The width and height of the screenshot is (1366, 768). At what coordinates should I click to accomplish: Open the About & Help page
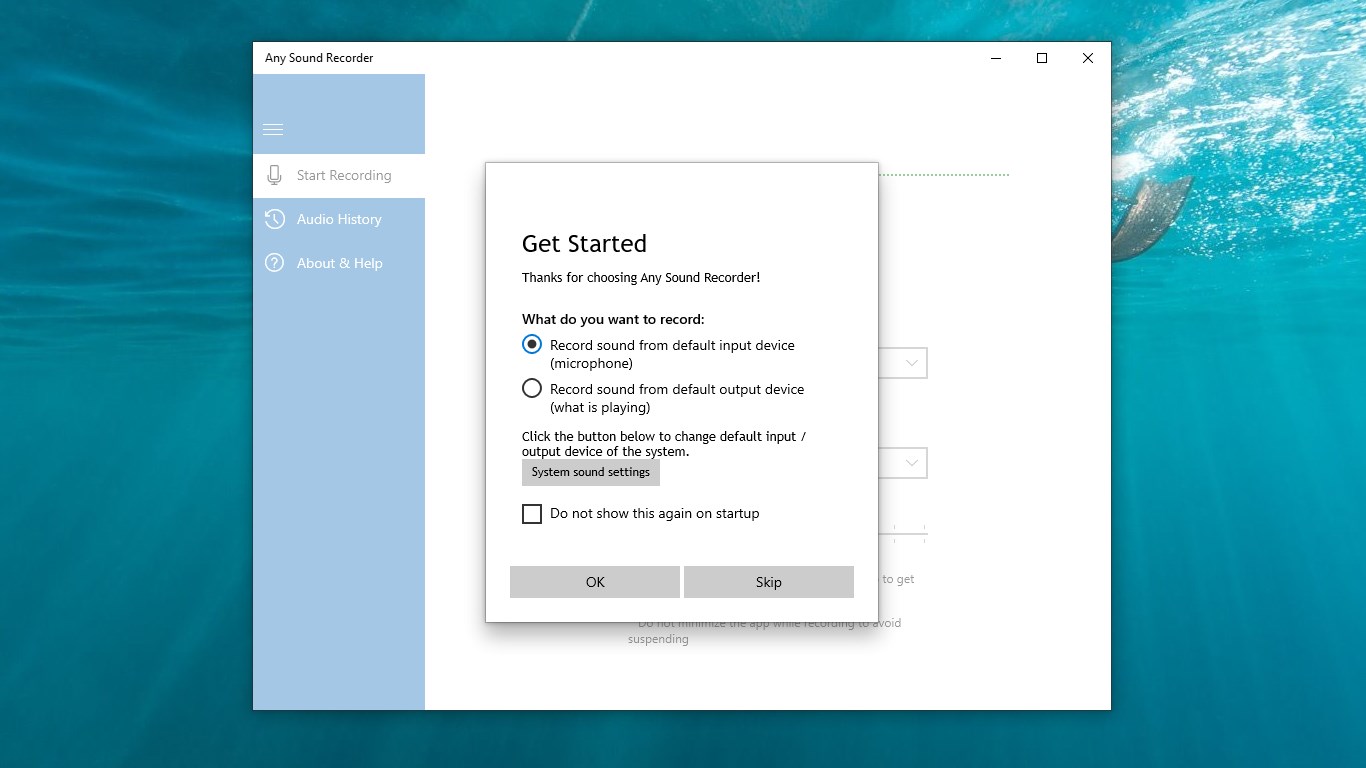point(339,263)
